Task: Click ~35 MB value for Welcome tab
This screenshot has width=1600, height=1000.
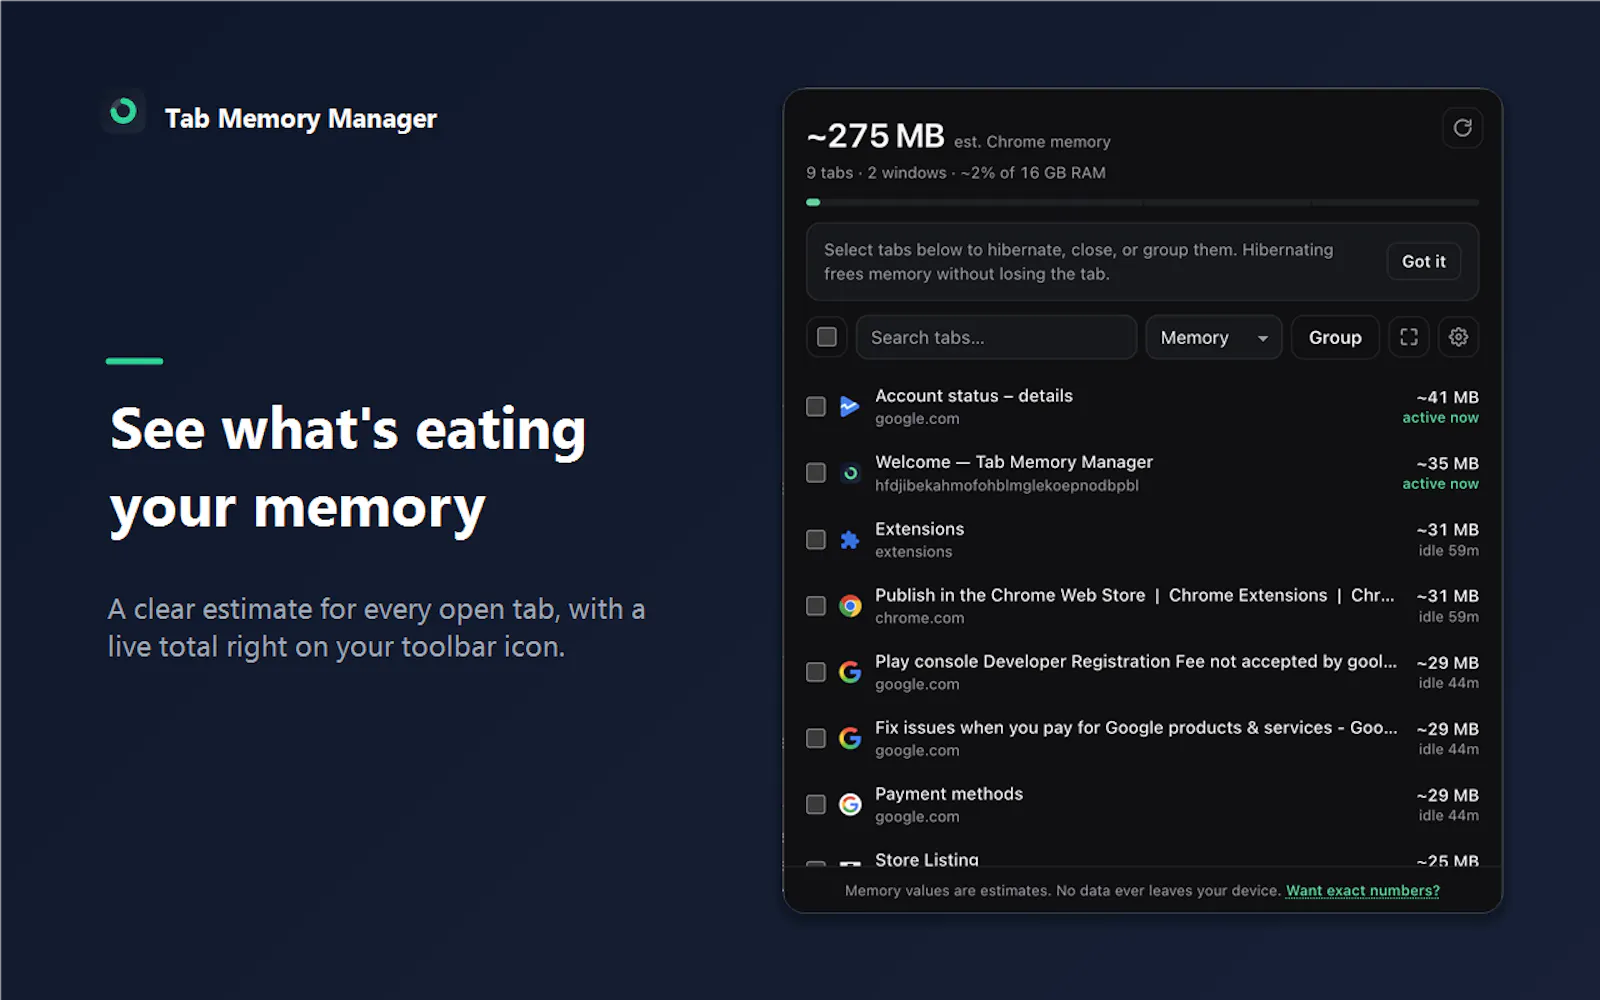Action: (1447, 463)
